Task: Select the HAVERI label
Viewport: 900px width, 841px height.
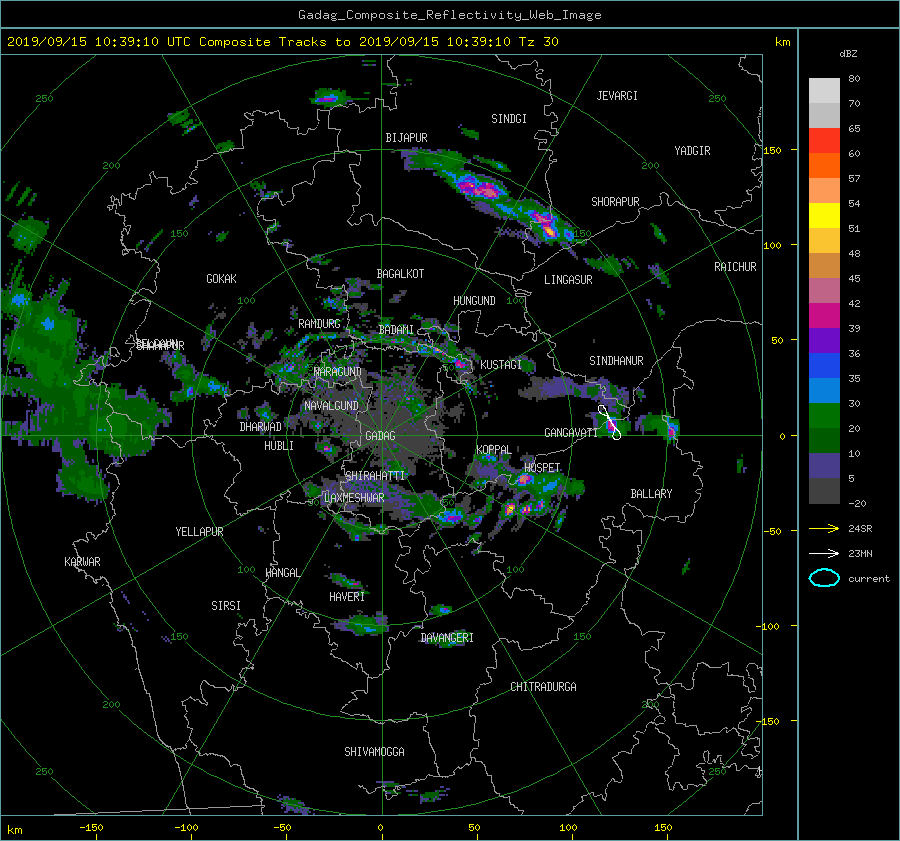Action: click(x=347, y=597)
